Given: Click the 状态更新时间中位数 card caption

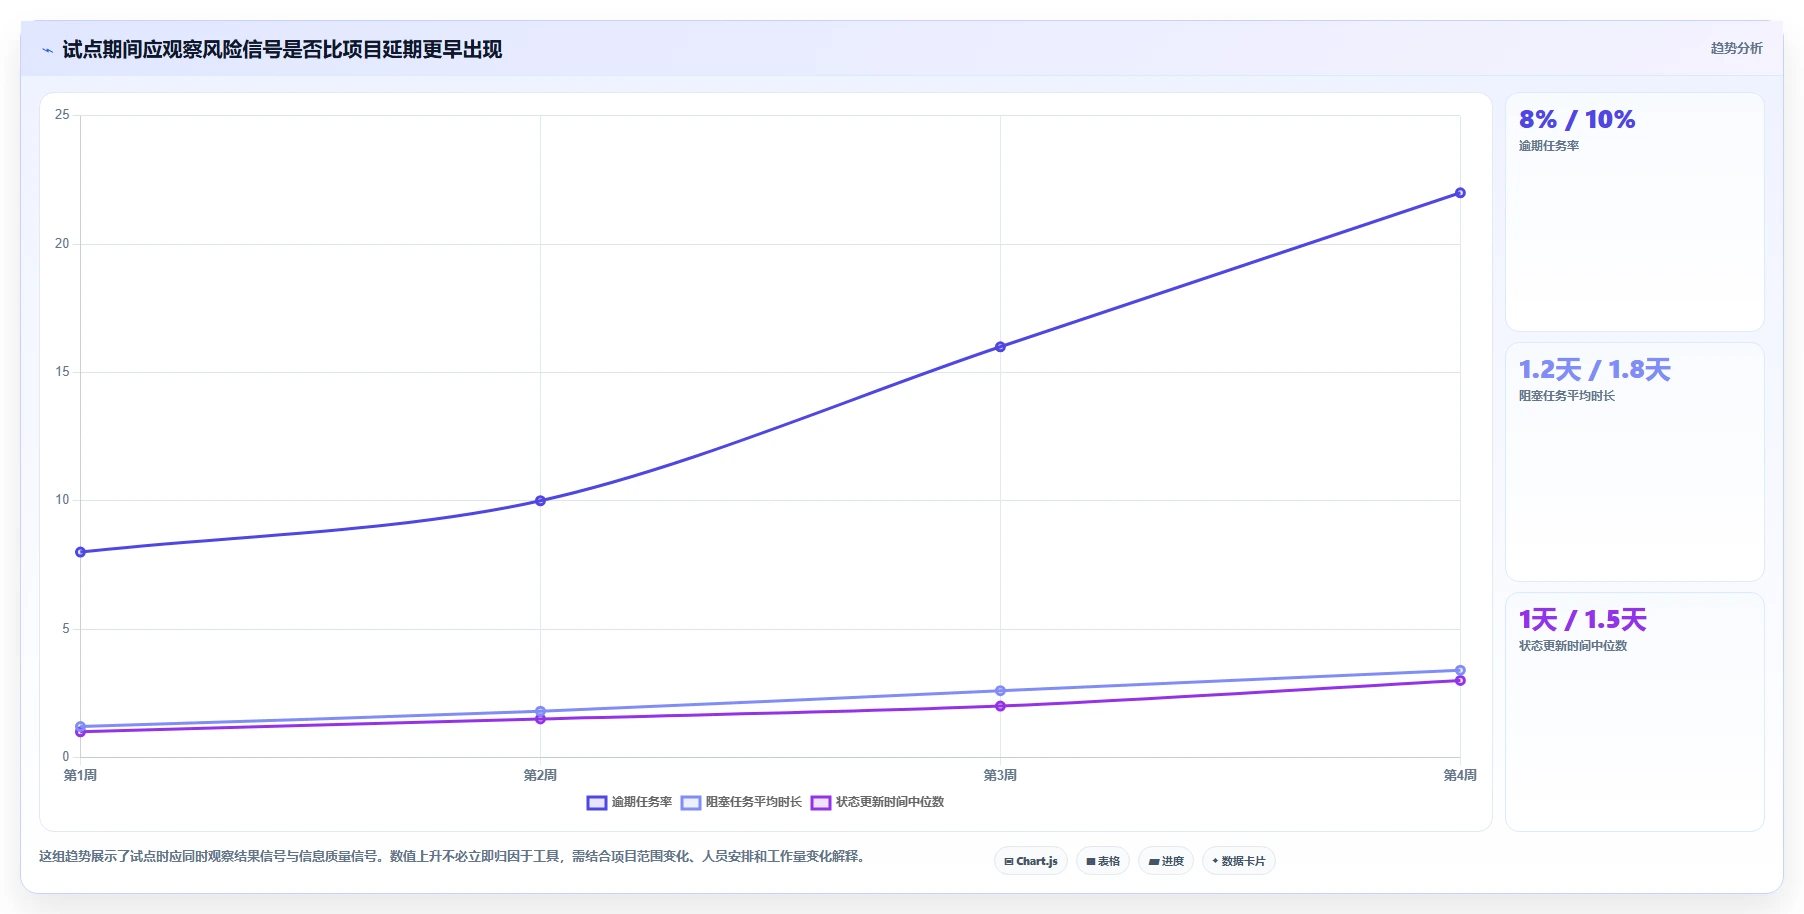Looking at the screenshot, I should [x=1573, y=646].
